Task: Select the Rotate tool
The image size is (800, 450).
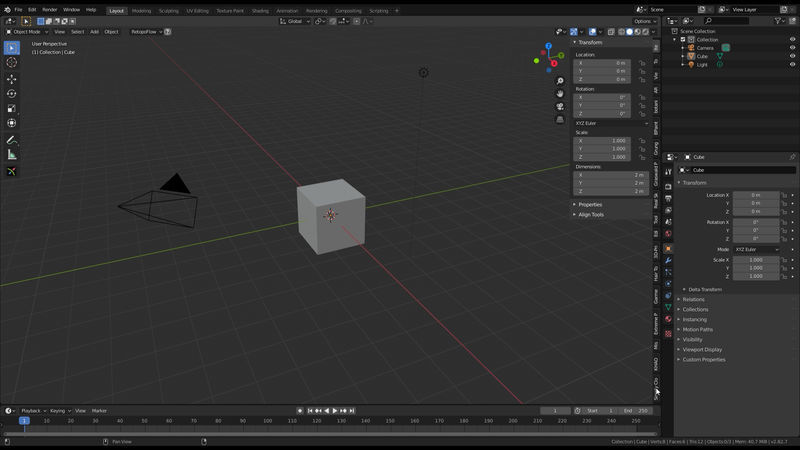Action: pos(12,94)
